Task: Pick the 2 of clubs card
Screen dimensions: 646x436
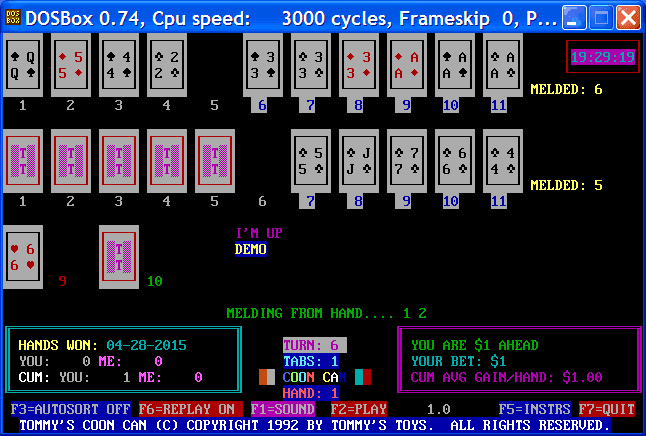Action: (166, 65)
